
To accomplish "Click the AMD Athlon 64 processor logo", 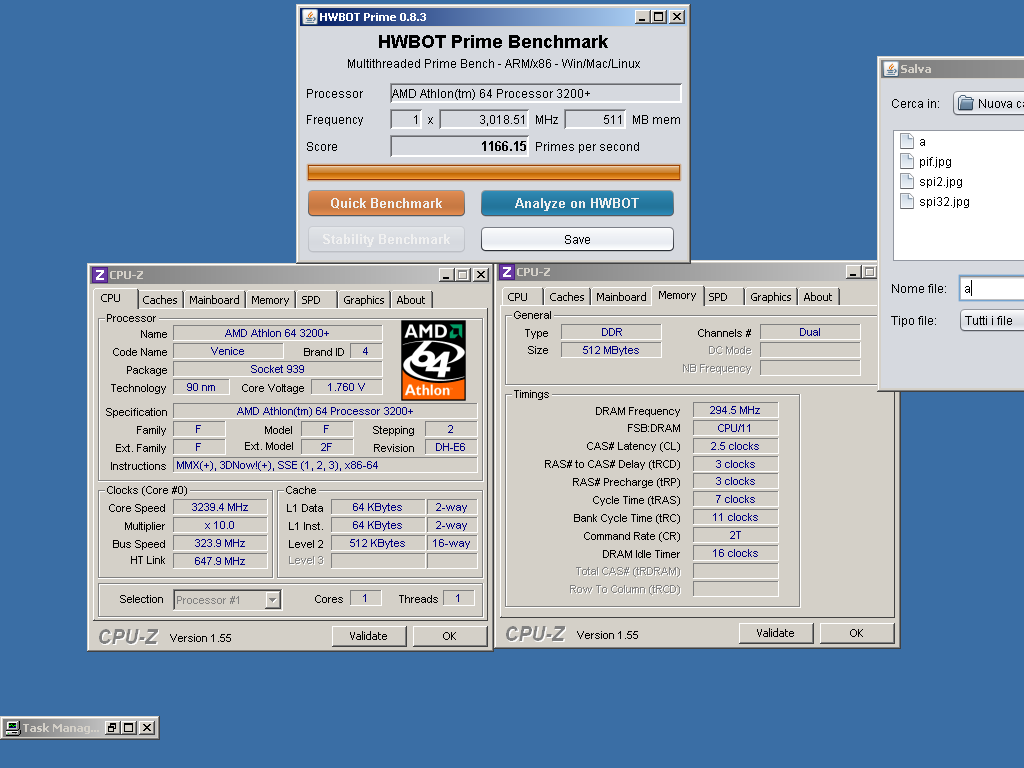I will 433,360.
